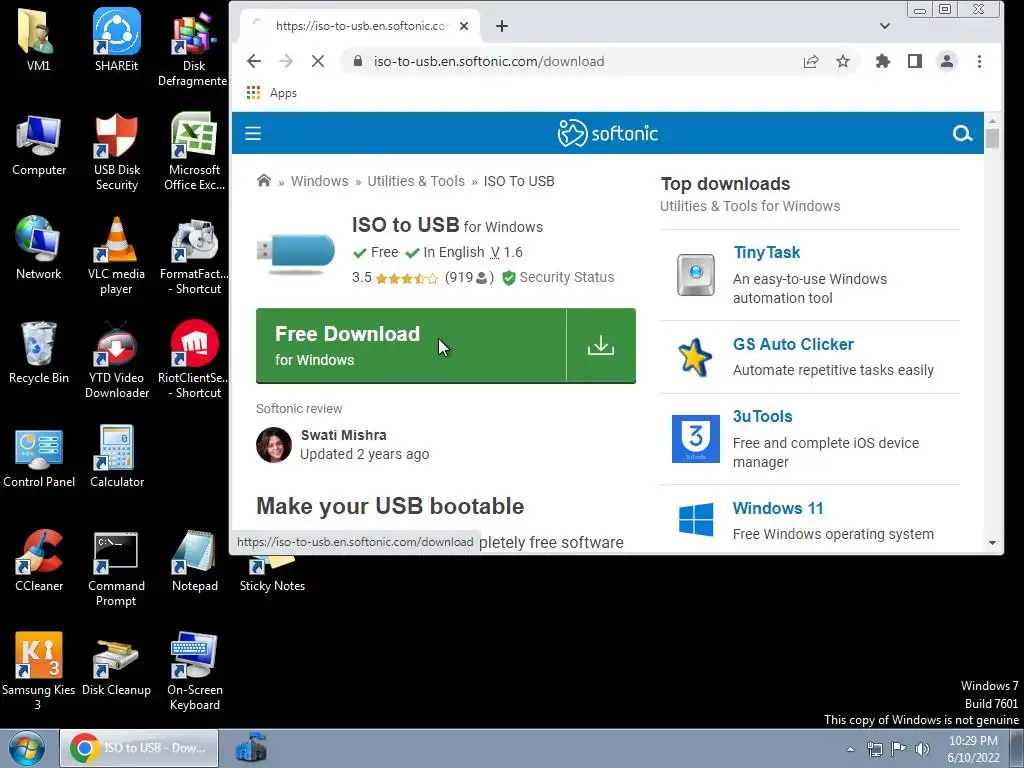Click the Chrome address bar
The width and height of the screenshot is (1024, 768).
pyautogui.click(x=575, y=61)
